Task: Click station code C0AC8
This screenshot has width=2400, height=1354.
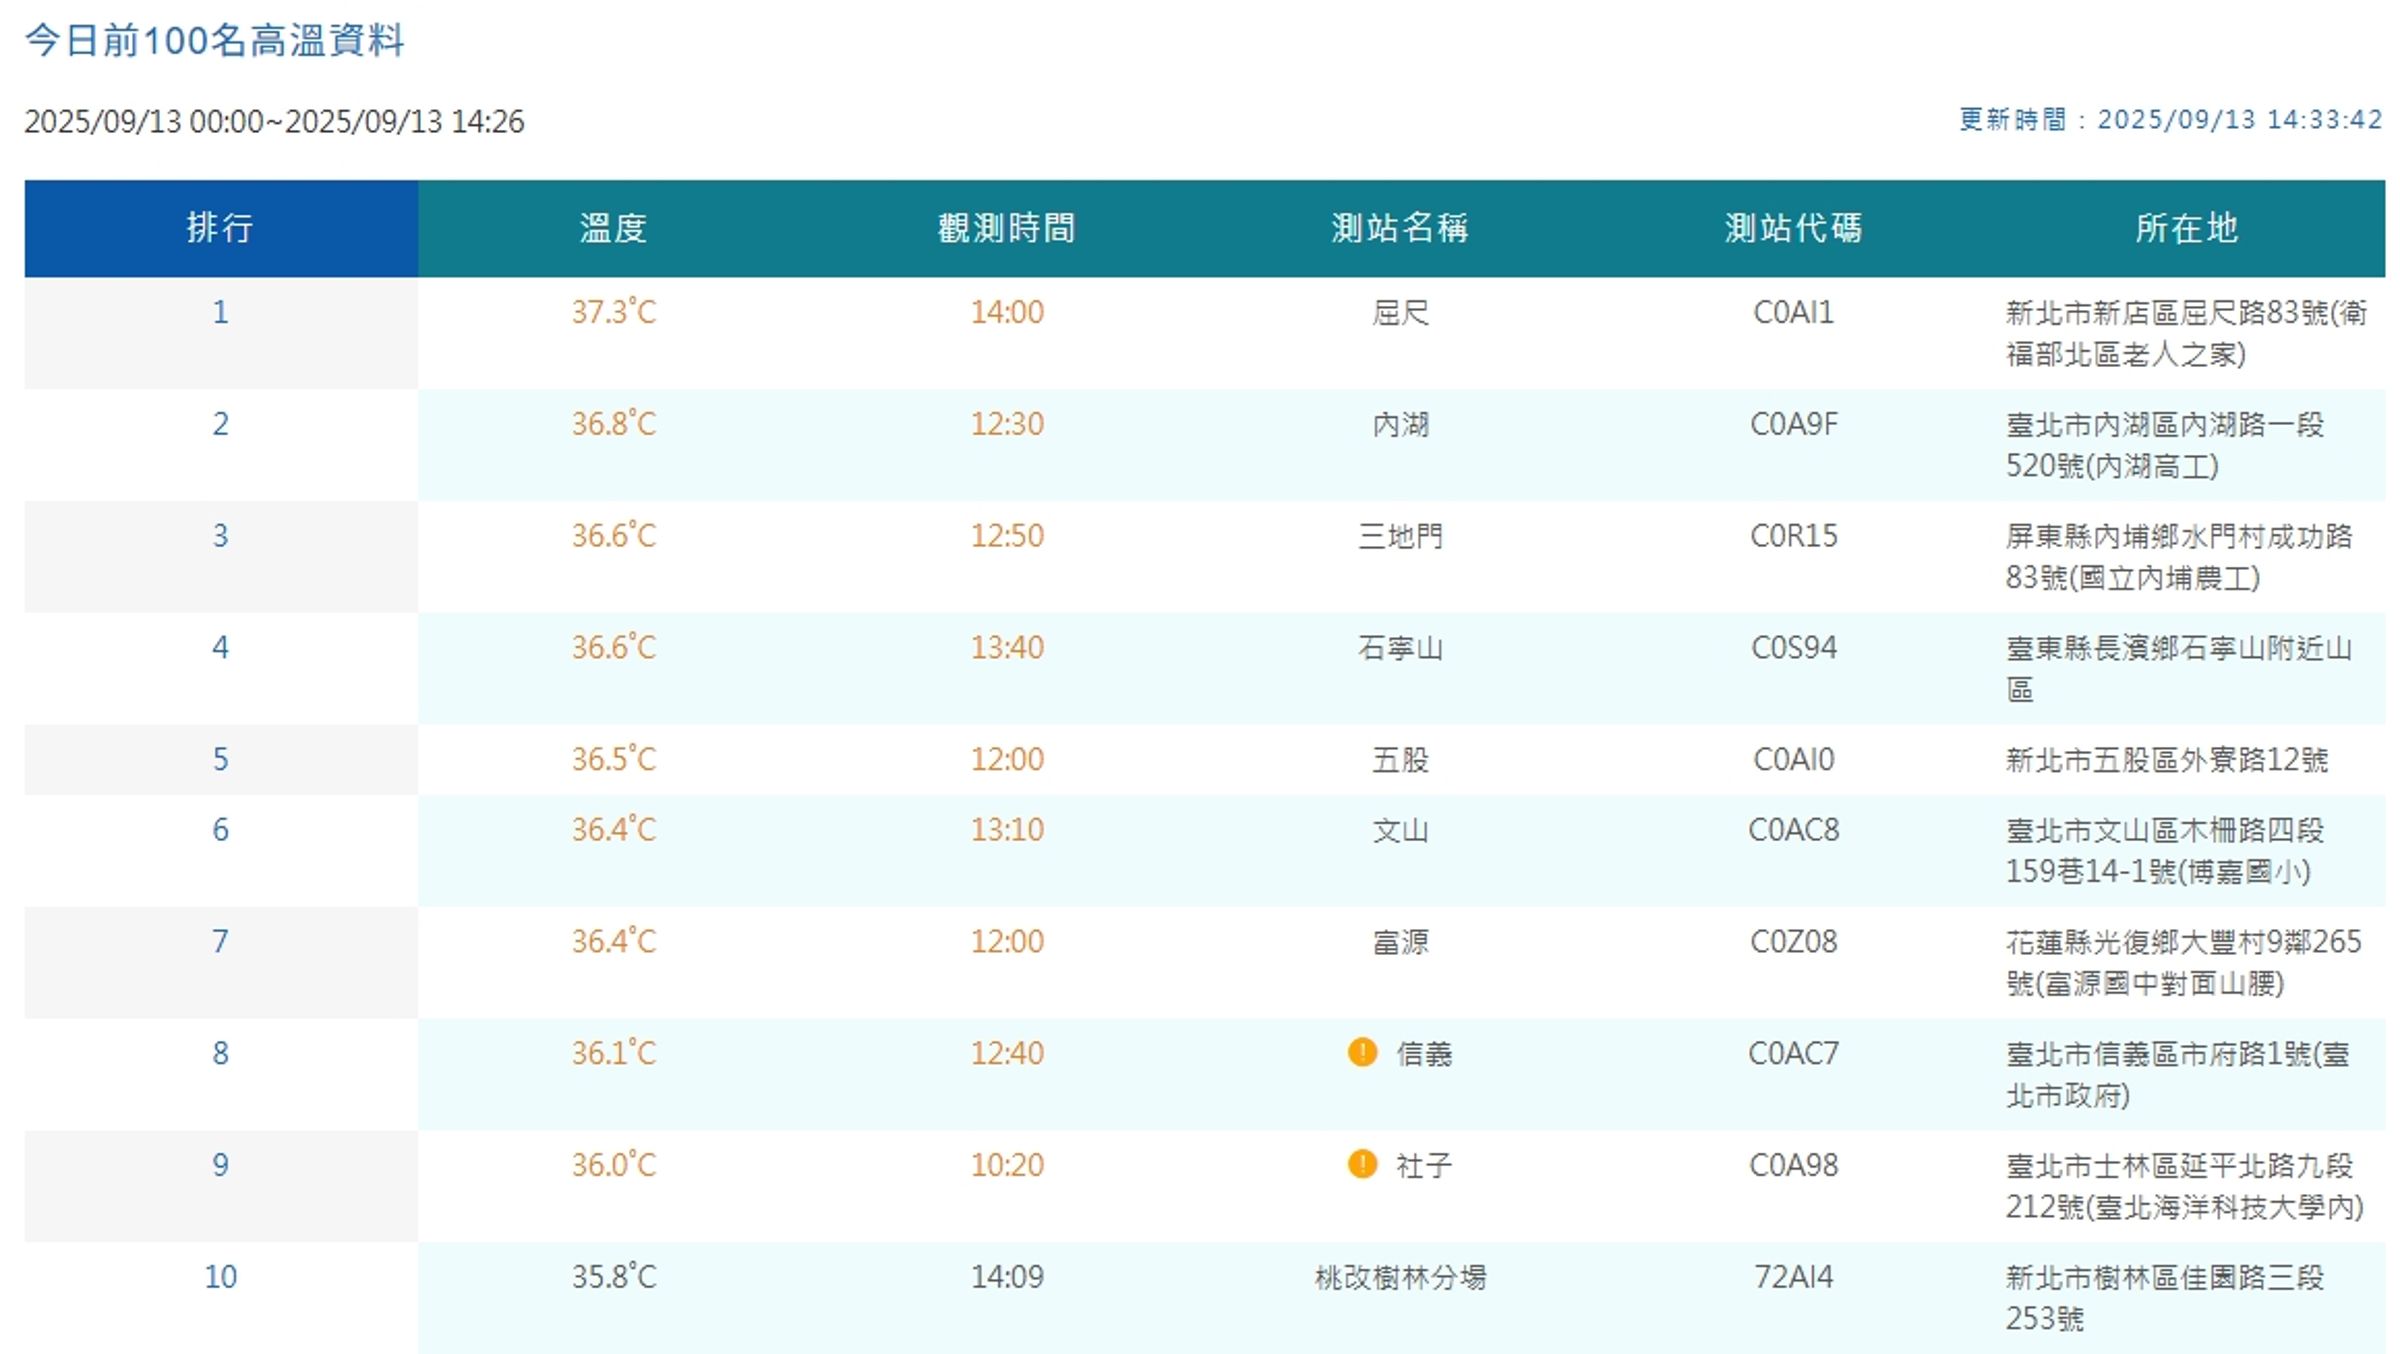Action: point(1793,830)
